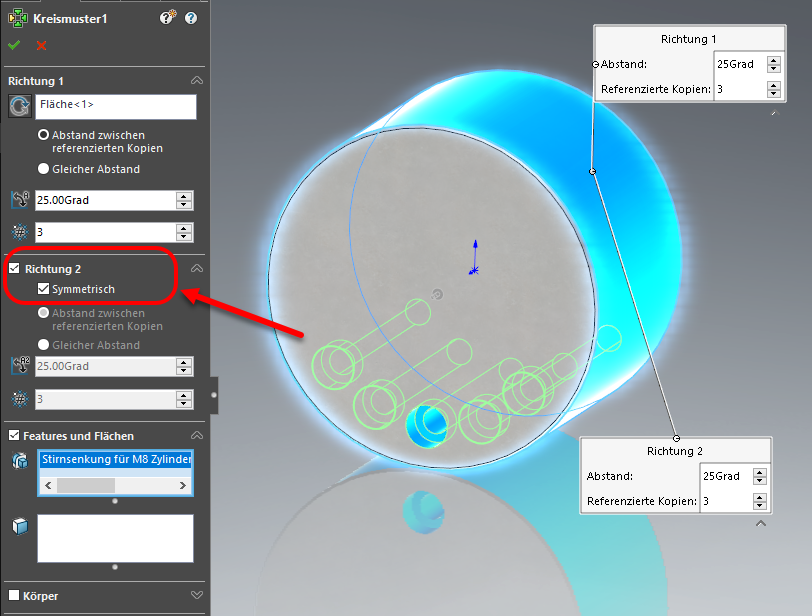Screen dimensions: 812x616
Task: Click the Kreismuster1 title text
Action: pos(70,19)
